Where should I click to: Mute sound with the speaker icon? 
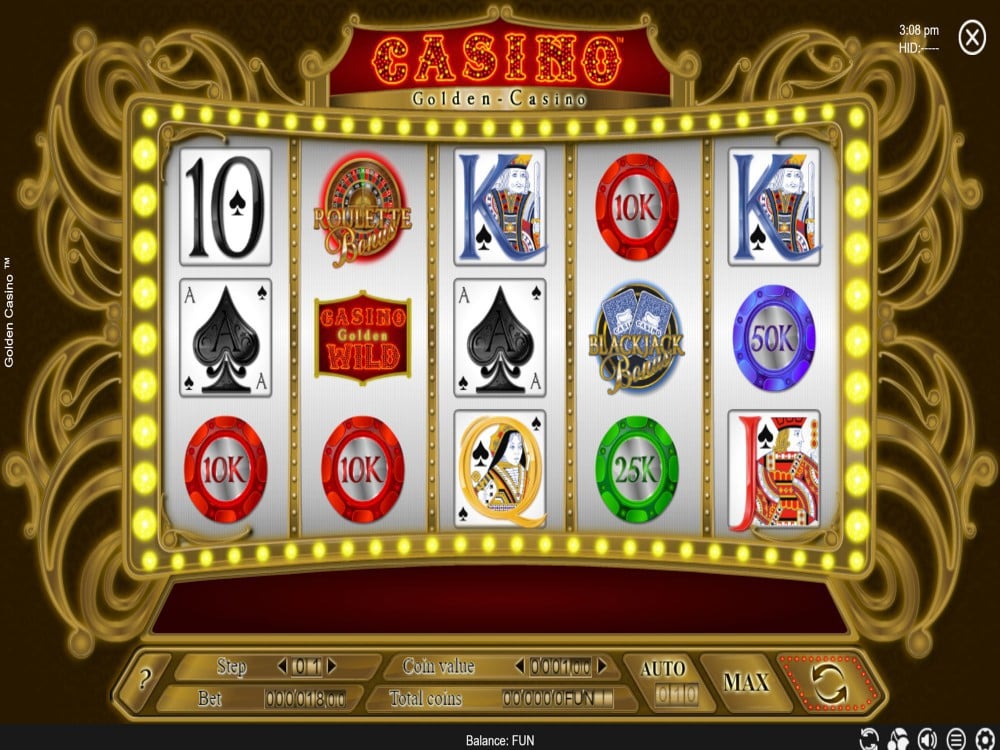coord(928,739)
